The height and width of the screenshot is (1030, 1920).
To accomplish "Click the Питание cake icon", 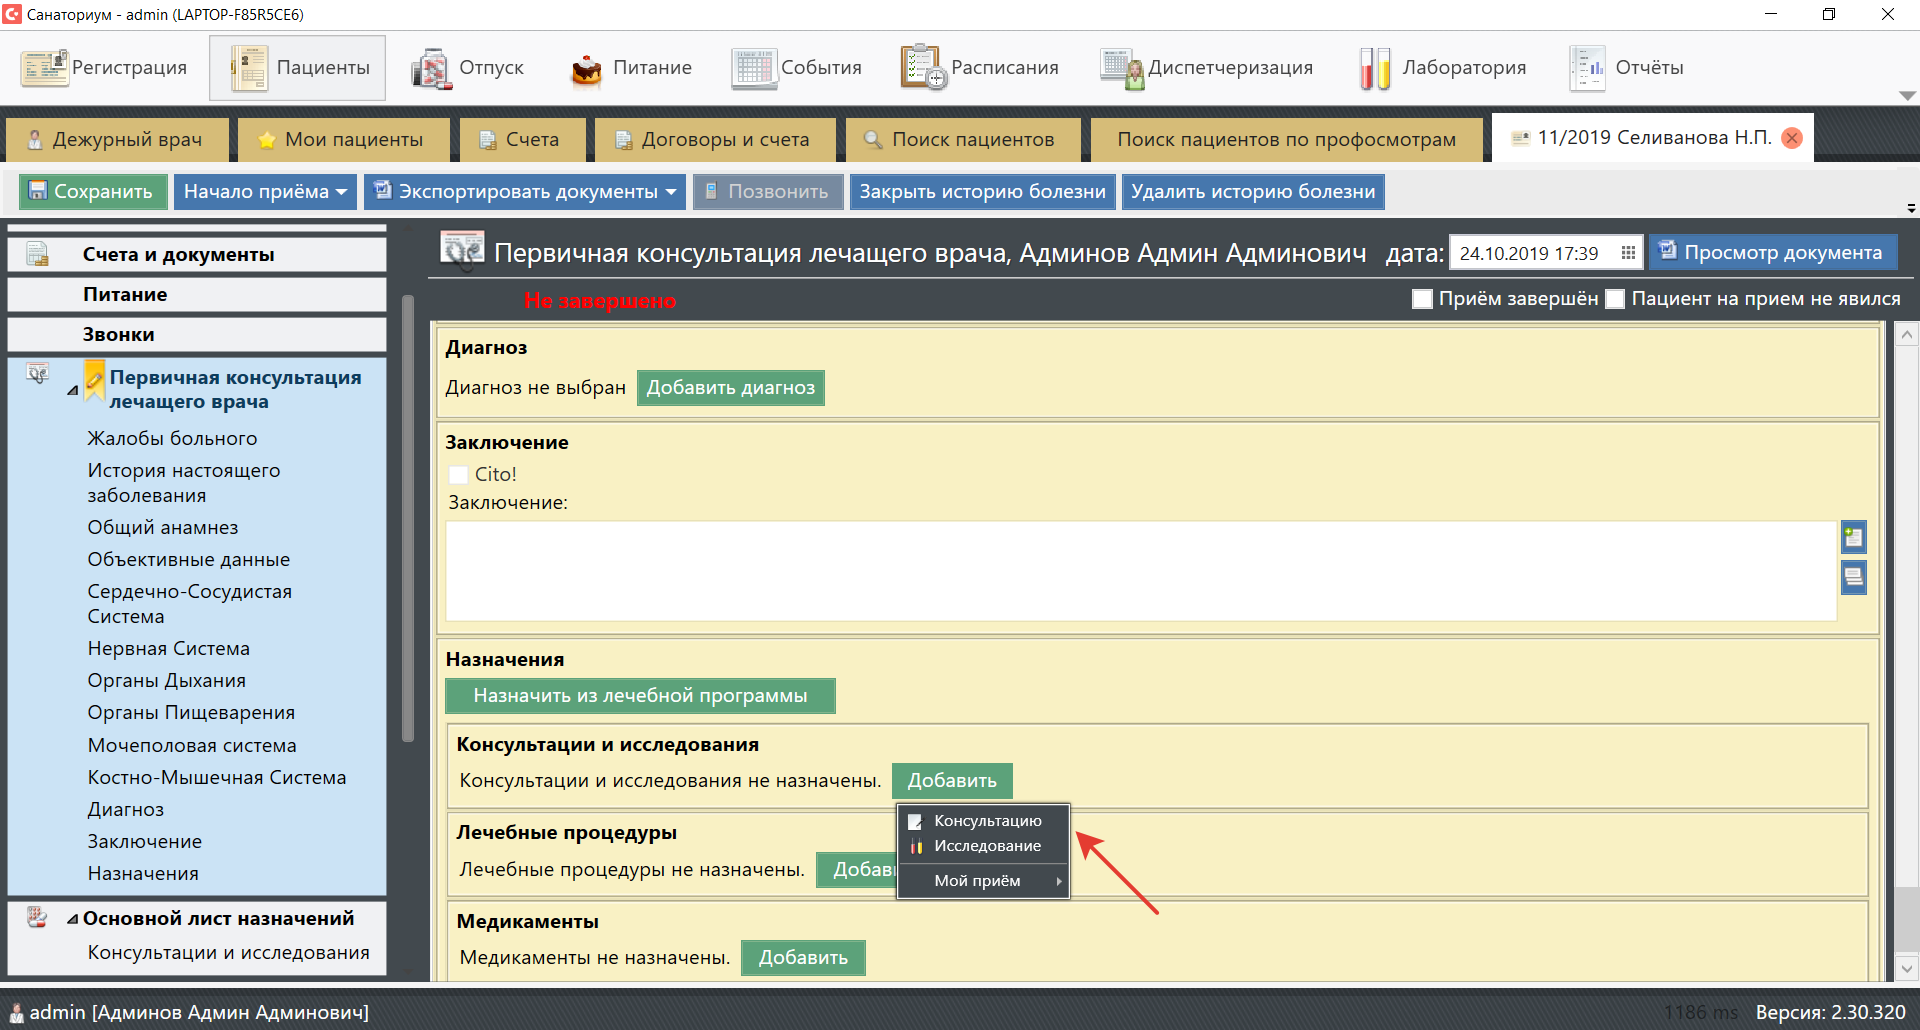I will click(586, 69).
